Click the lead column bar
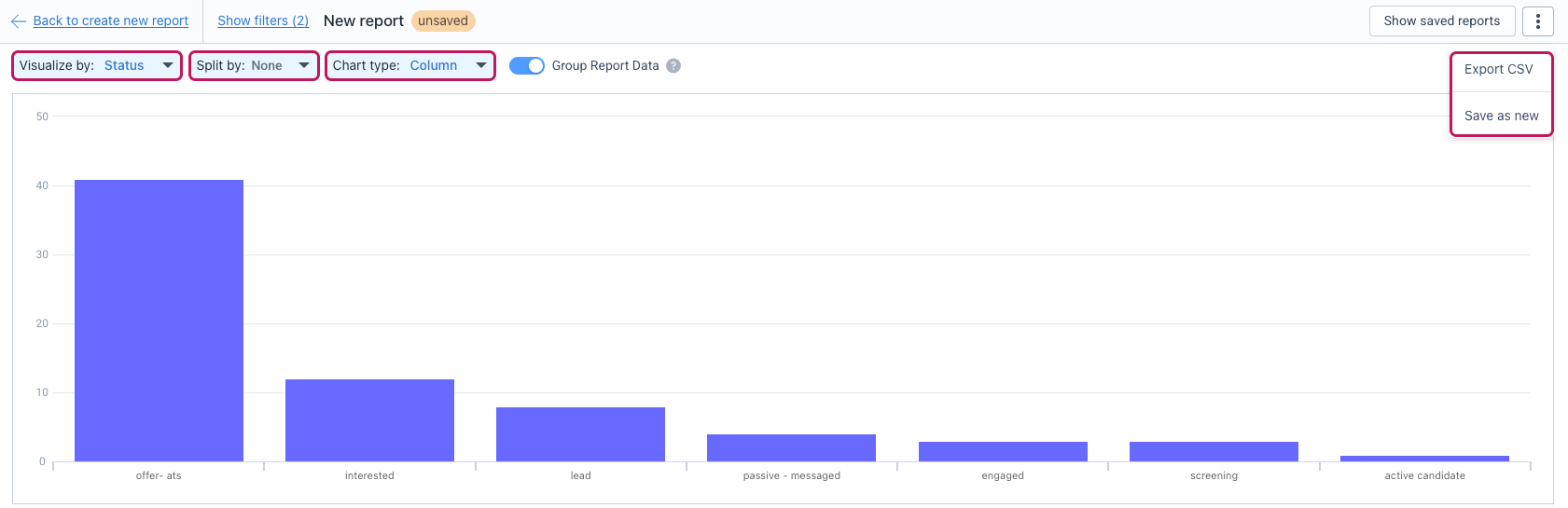The height and width of the screenshot is (508, 1568). pos(581,434)
